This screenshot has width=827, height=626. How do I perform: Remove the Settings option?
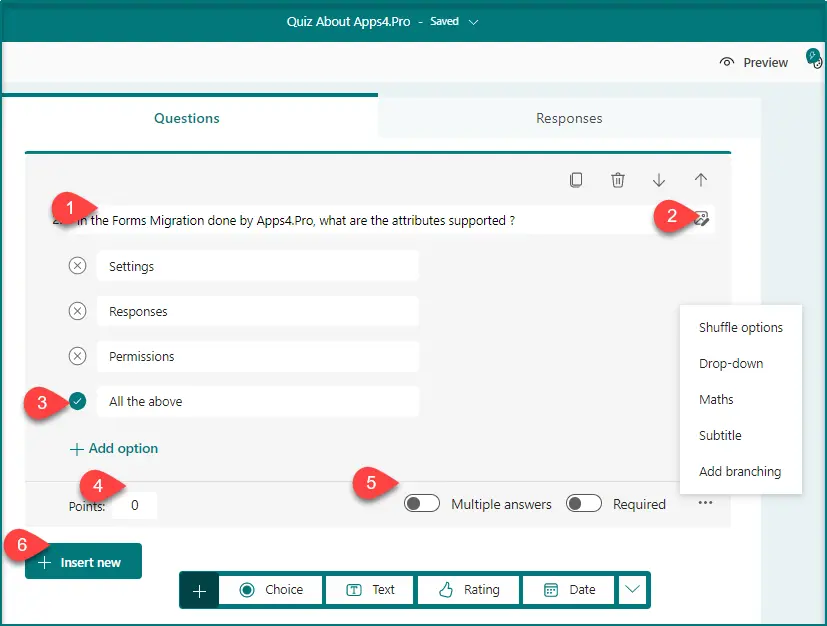(x=77, y=266)
